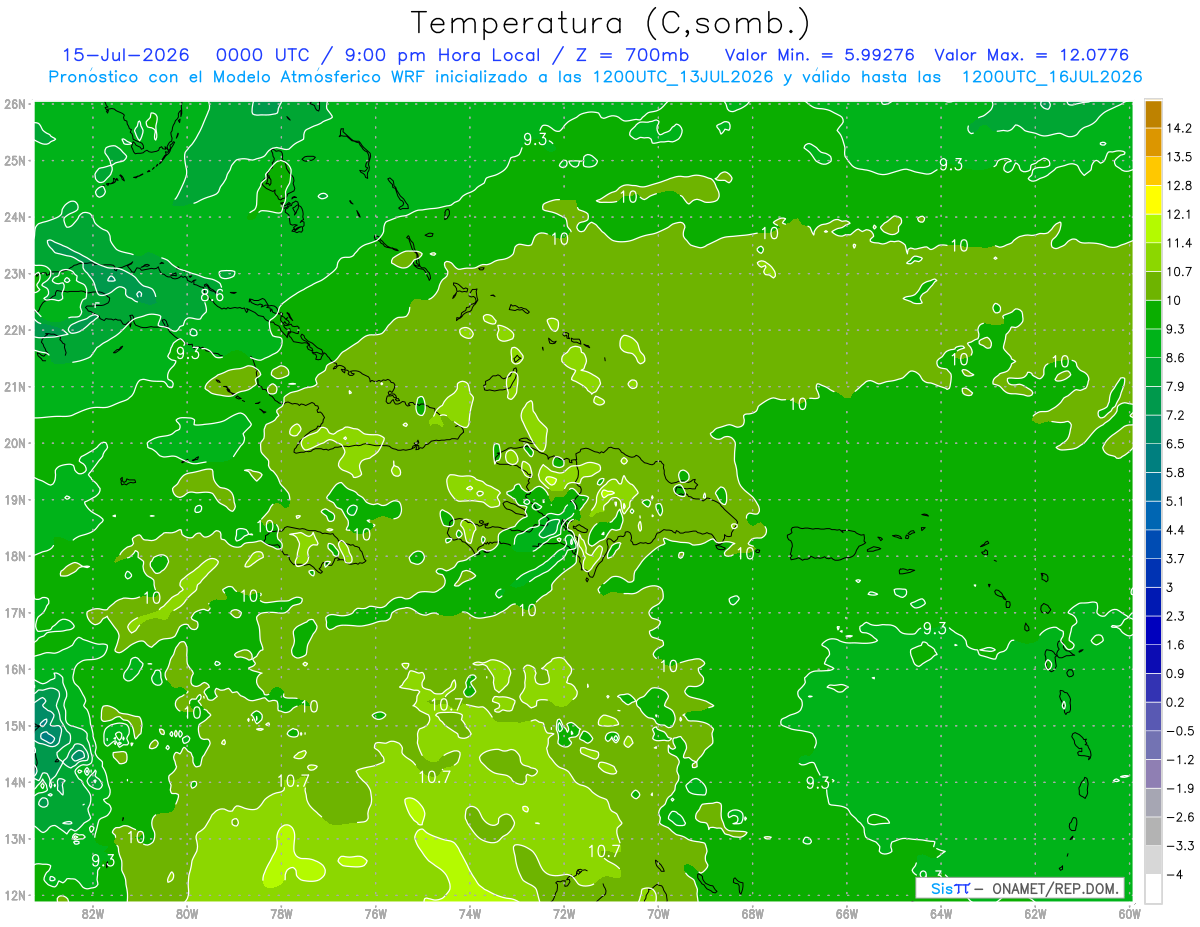Click the '60W' longitude axis label

point(1129,912)
